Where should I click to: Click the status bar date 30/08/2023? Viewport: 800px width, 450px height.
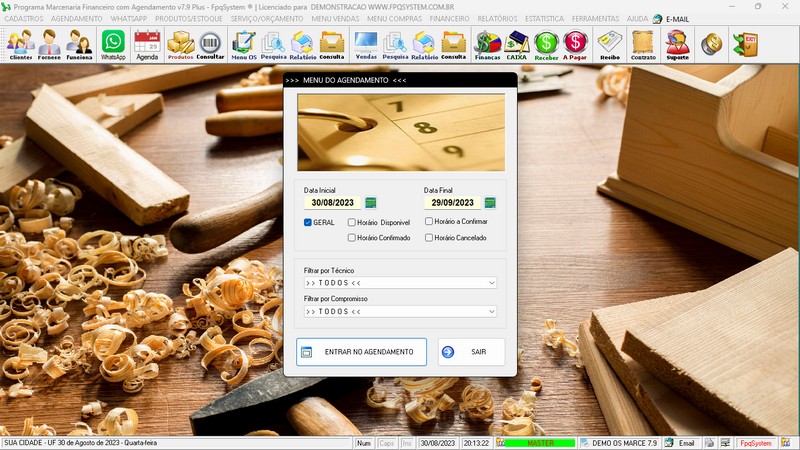coord(438,443)
